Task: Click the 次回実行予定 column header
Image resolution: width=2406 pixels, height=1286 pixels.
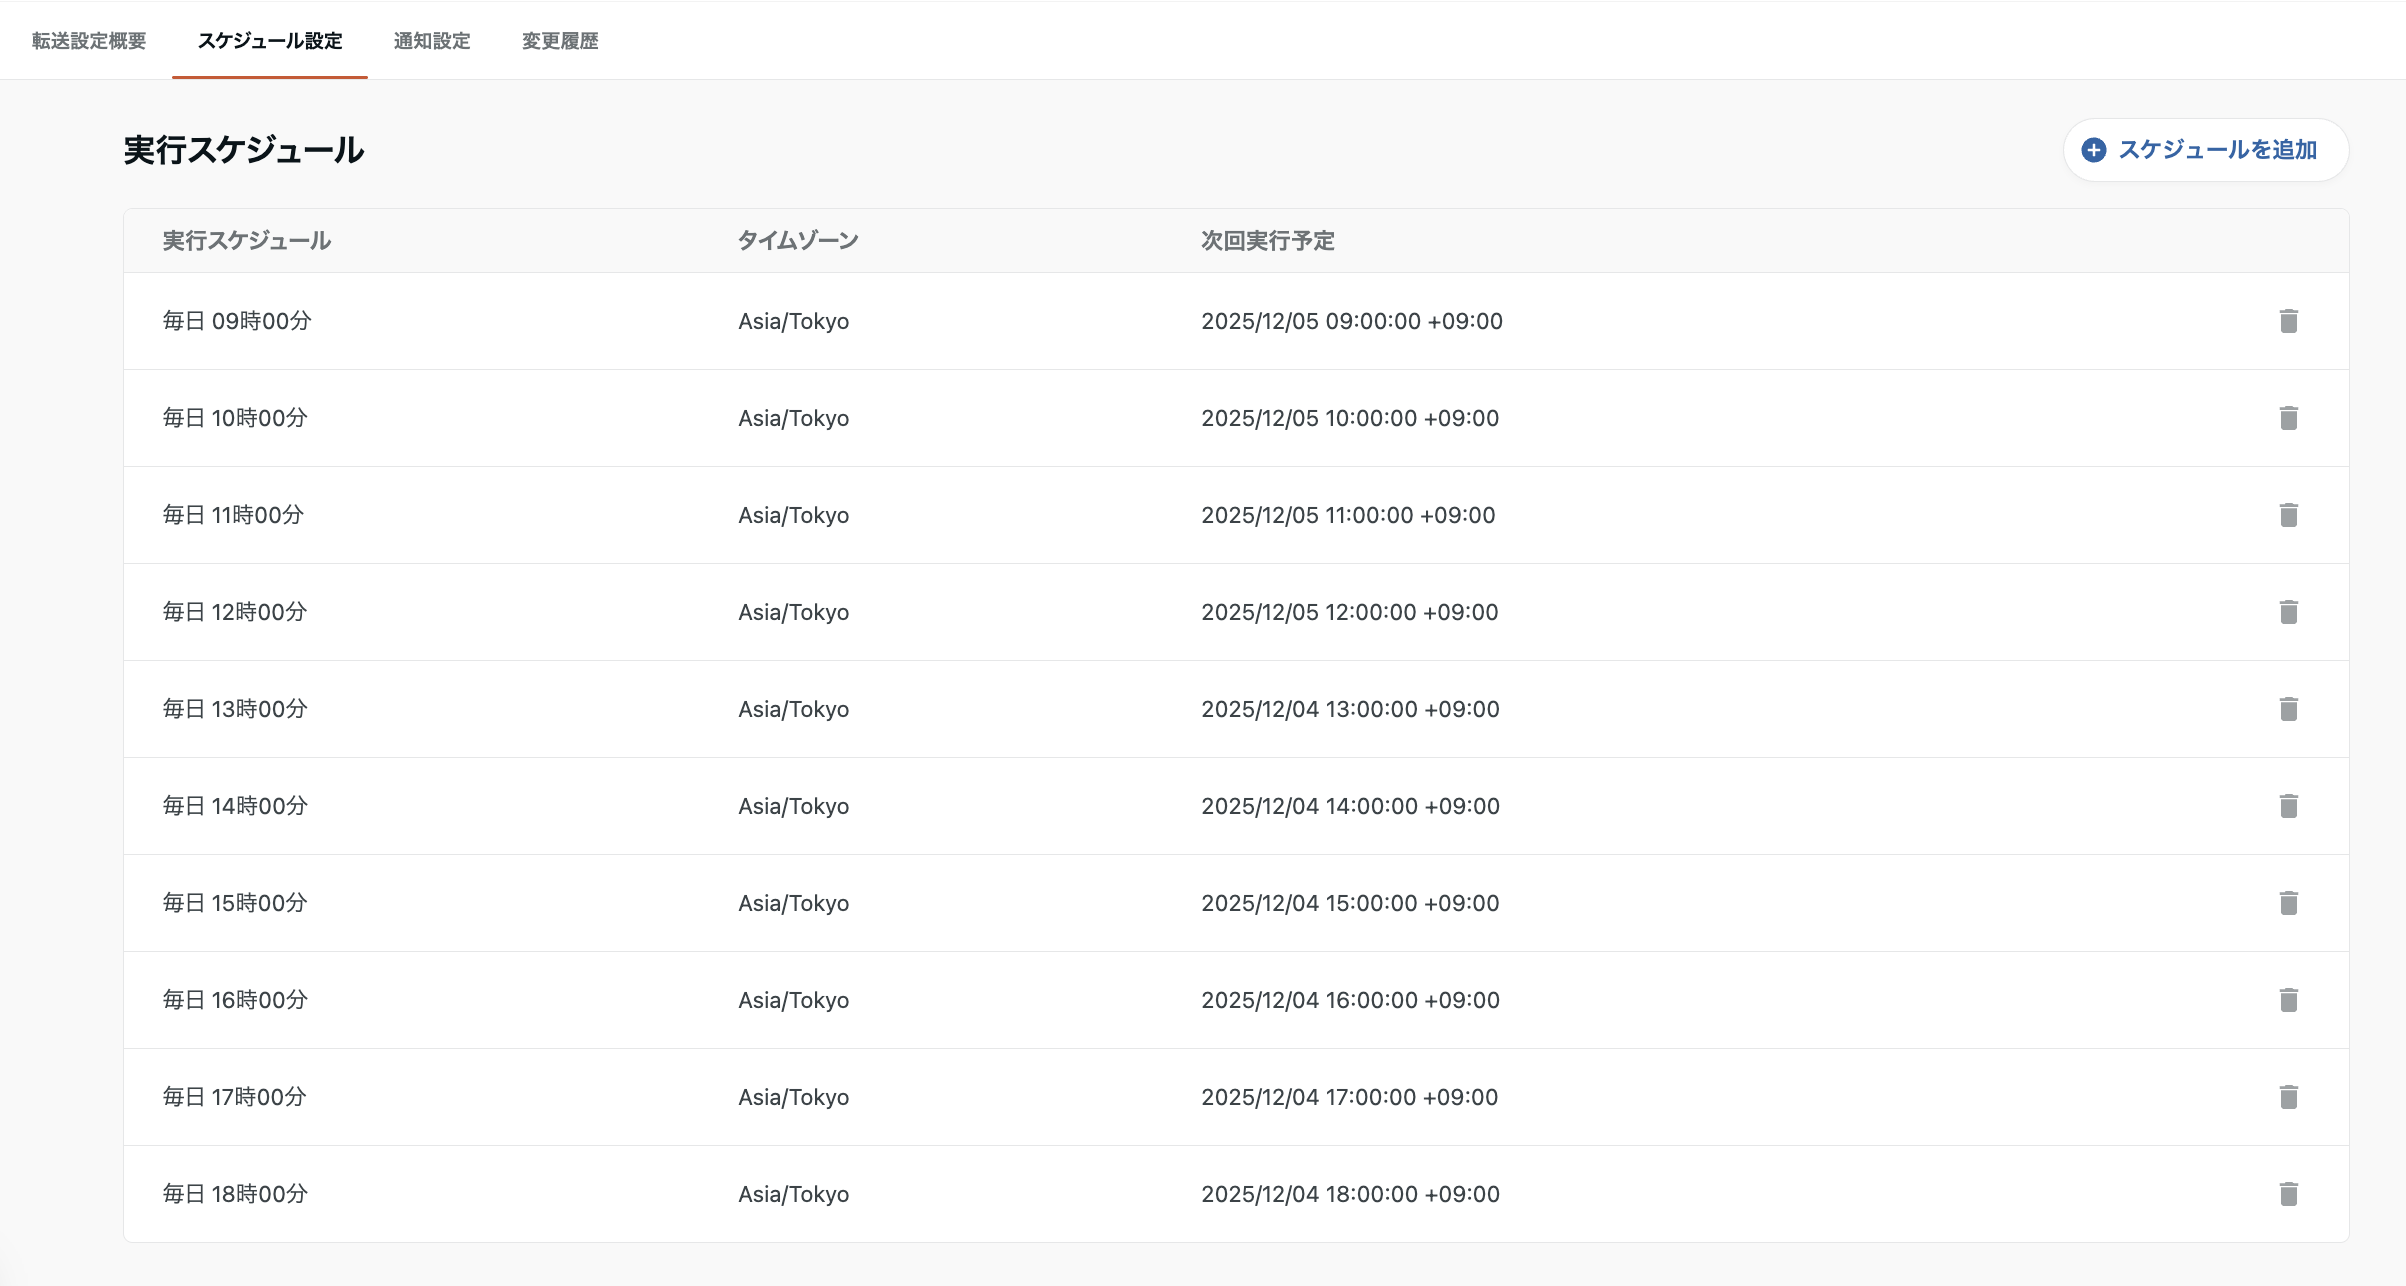Action: coord(1267,241)
